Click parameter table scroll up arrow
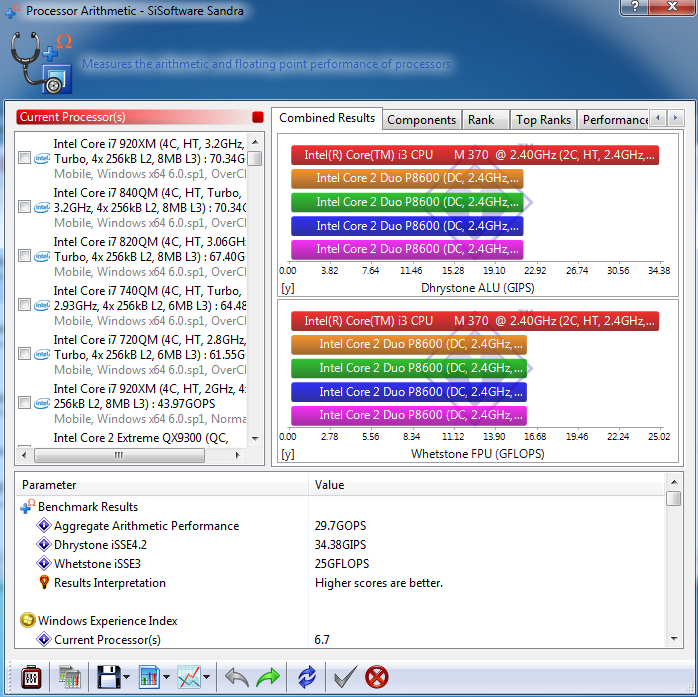The image size is (698, 697). 674,482
